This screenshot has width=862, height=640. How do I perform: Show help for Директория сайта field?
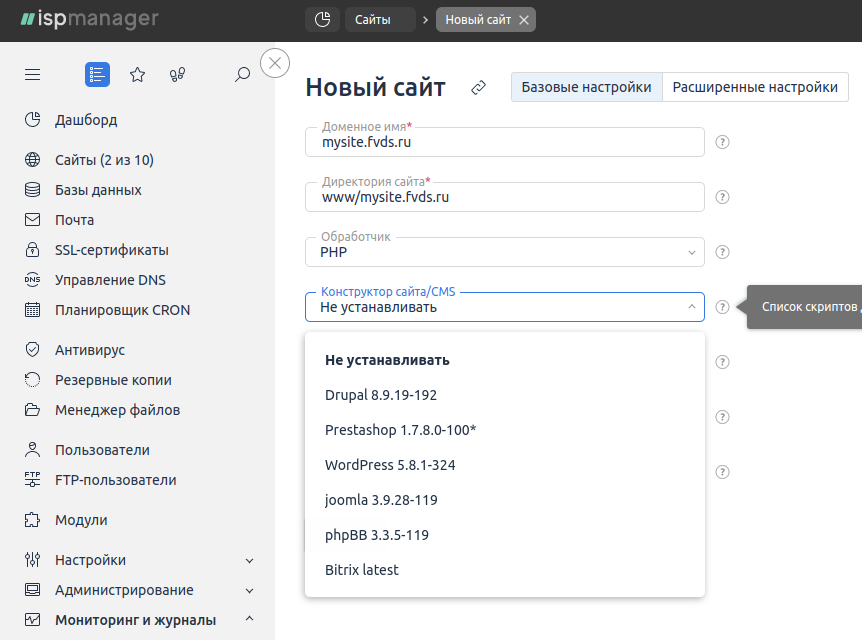coord(722,197)
